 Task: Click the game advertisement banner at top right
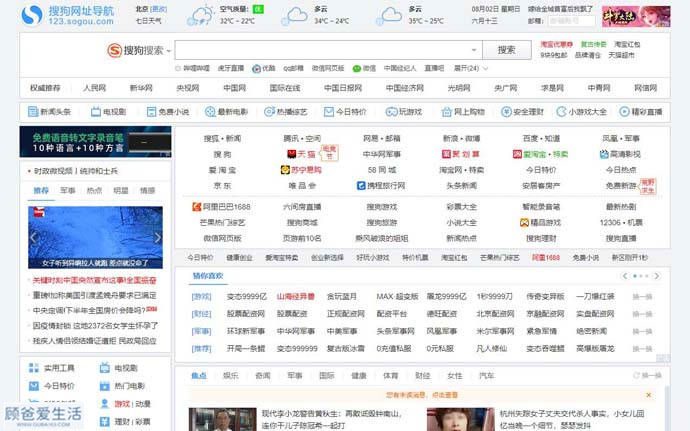[636, 17]
